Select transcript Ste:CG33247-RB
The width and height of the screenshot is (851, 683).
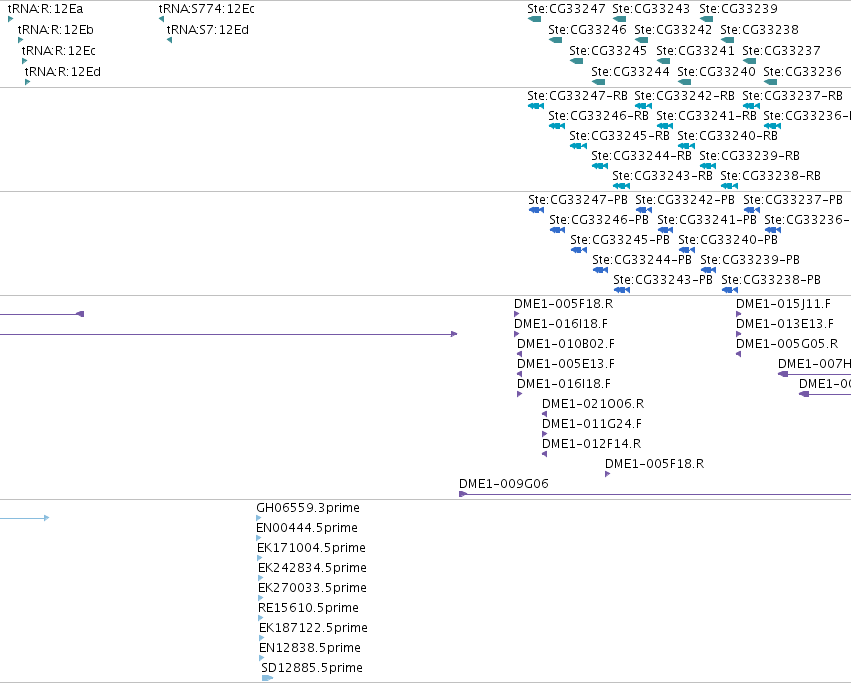(577, 96)
